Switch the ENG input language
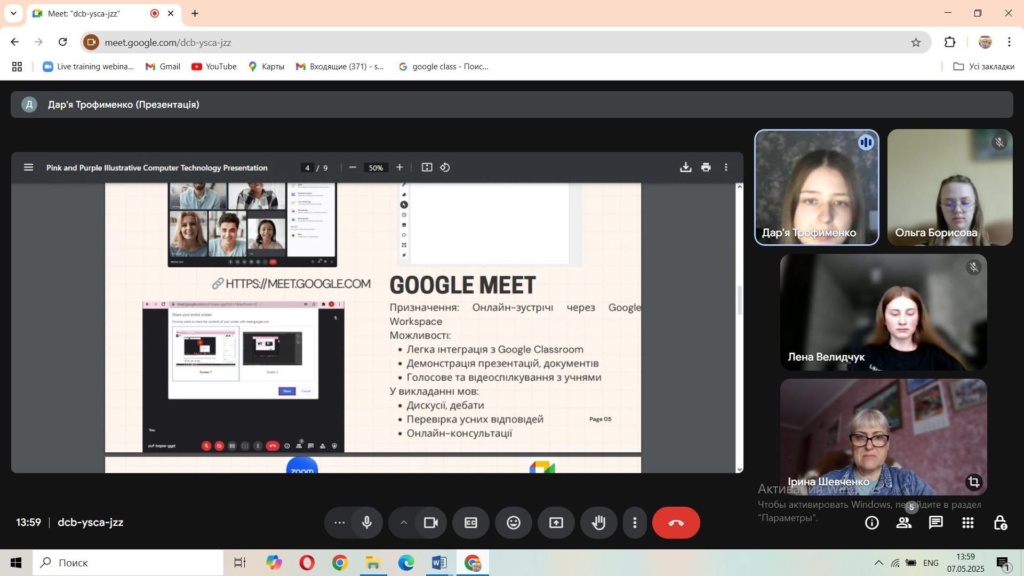The image size is (1024, 576). point(931,563)
